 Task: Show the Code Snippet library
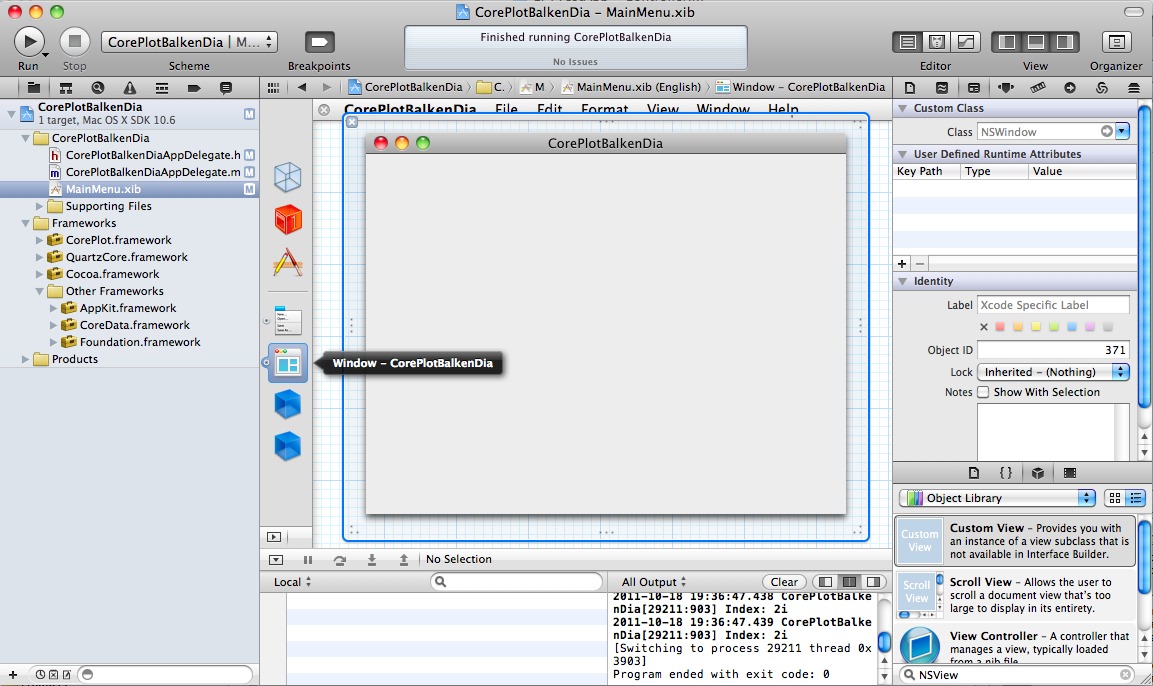coord(1006,473)
